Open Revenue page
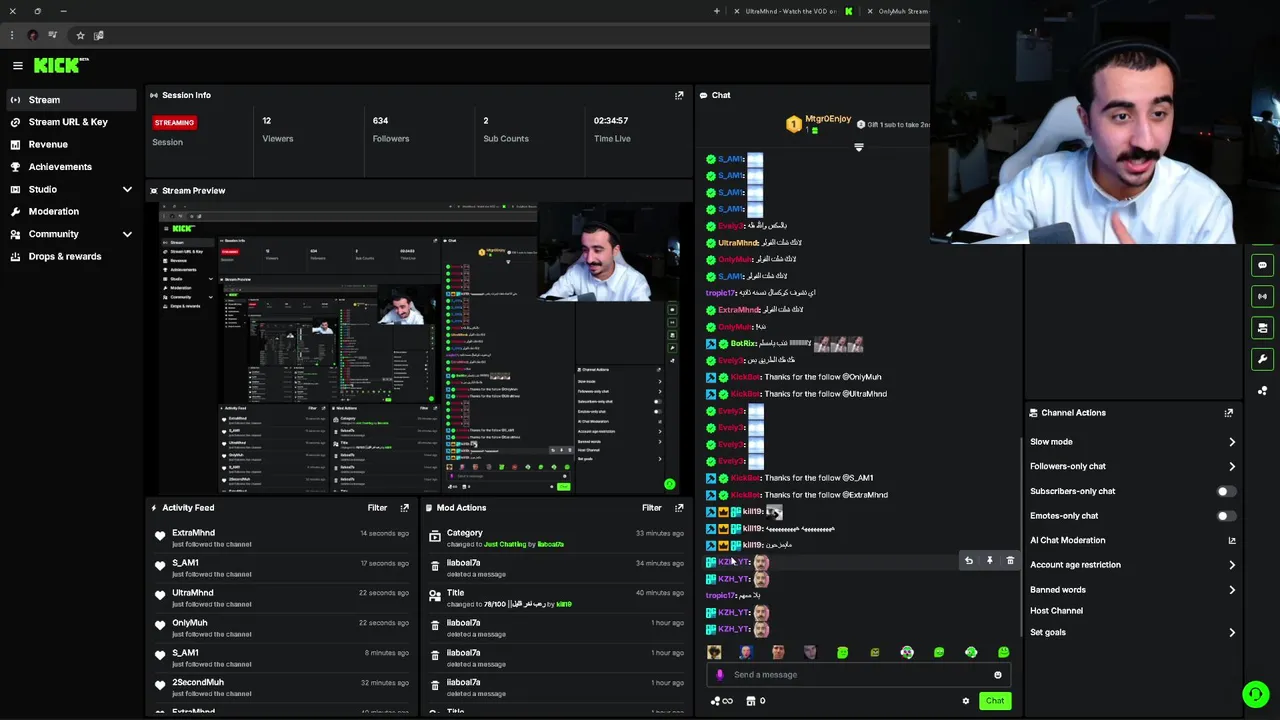Viewport: 1280px width, 720px height. tap(70, 144)
